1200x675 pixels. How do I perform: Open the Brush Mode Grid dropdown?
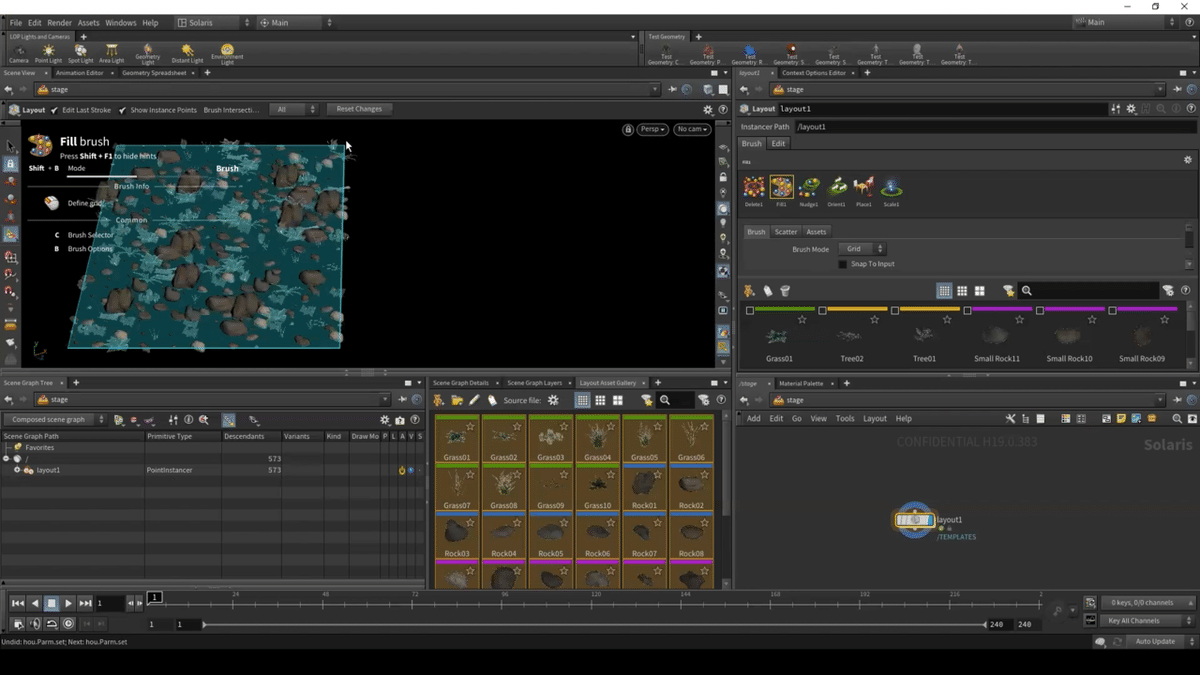(862, 249)
